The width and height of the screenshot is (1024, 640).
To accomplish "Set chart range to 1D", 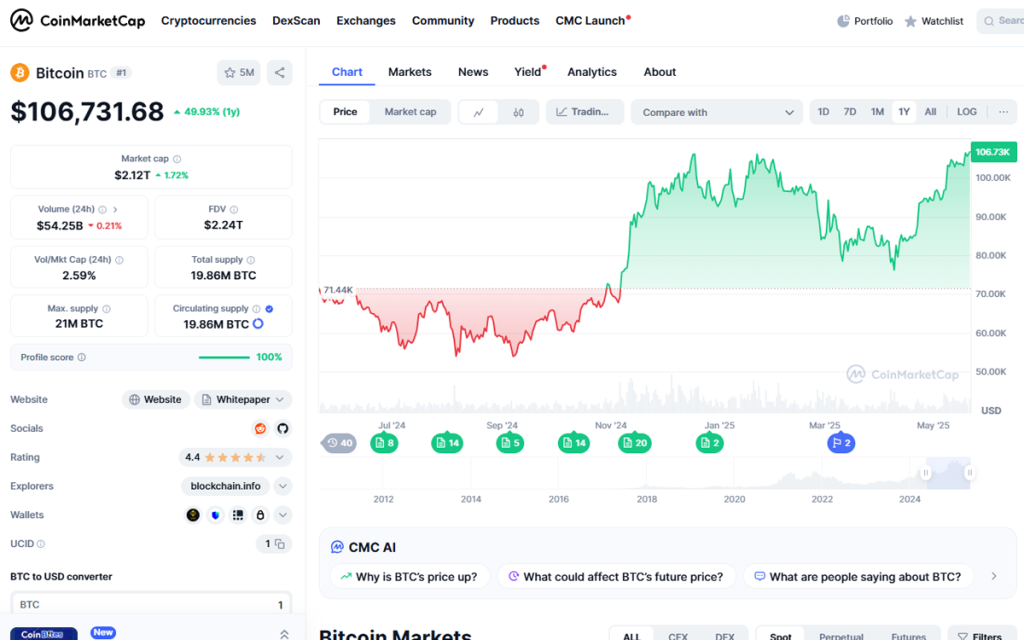I will 824,112.
